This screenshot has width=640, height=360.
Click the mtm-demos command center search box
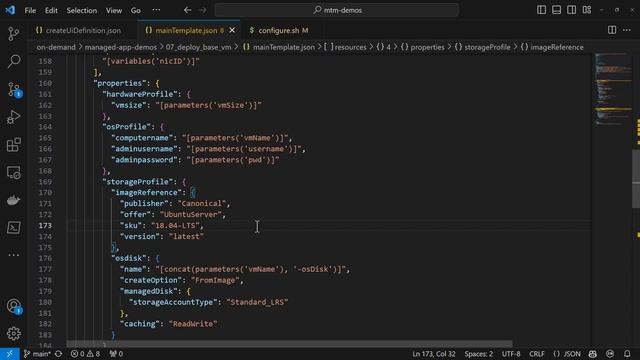click(337, 10)
